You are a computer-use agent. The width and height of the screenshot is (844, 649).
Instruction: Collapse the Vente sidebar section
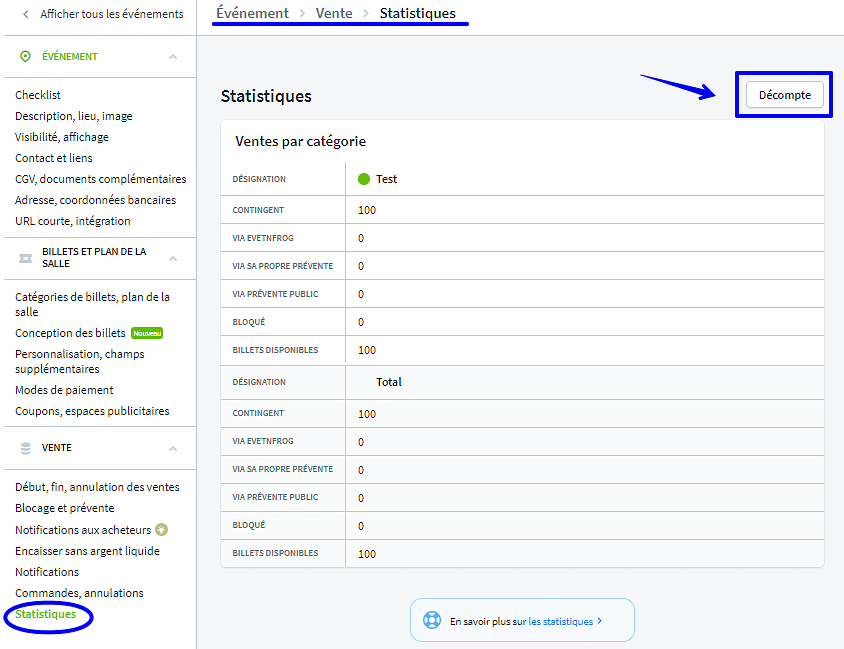point(173,448)
